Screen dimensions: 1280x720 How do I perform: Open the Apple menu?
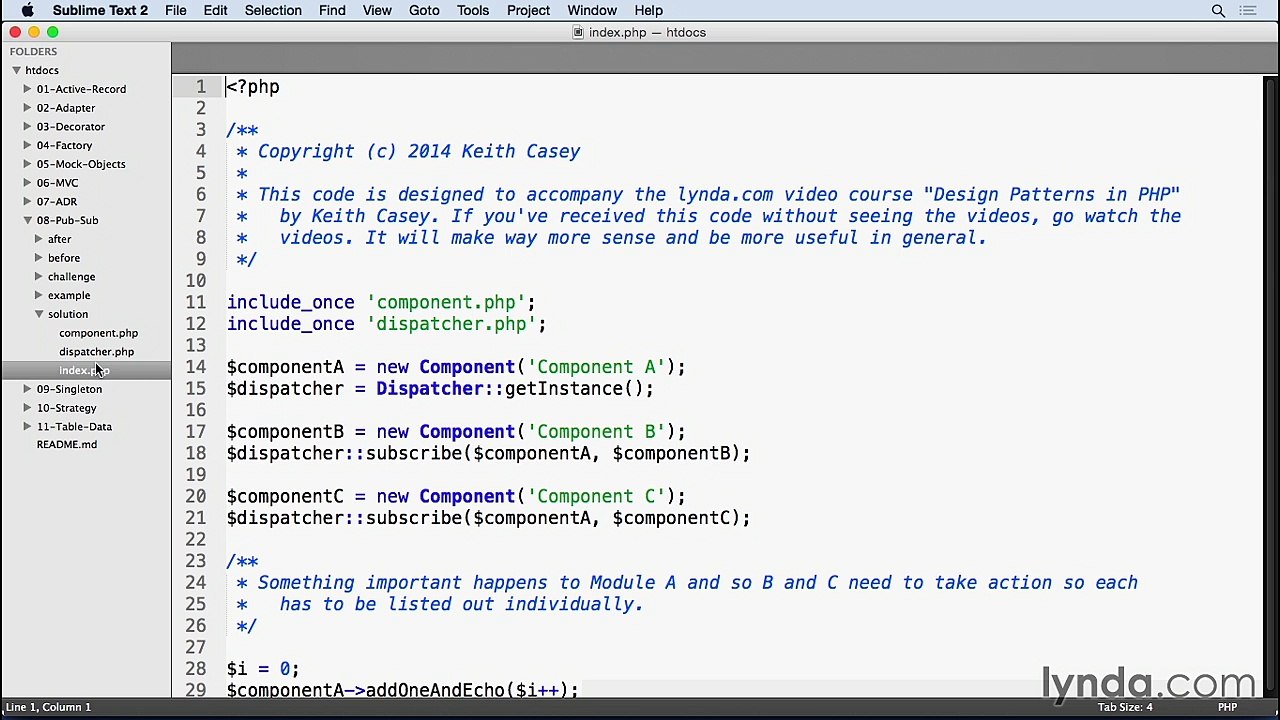point(28,11)
